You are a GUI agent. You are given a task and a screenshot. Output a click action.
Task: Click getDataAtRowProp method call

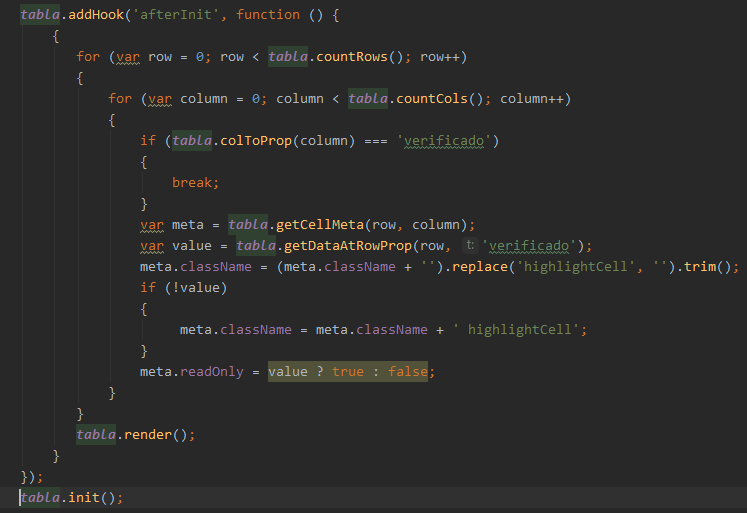click(348, 245)
